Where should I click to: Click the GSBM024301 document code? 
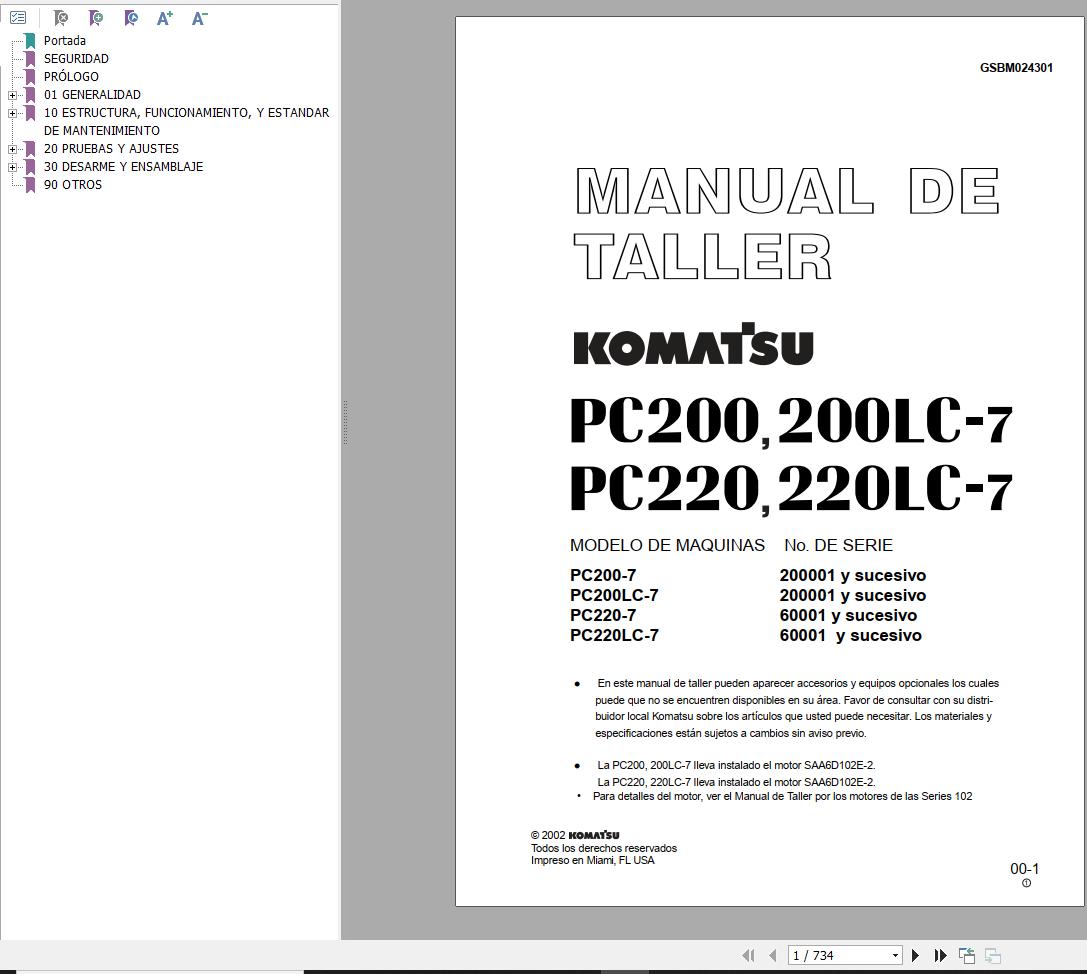coord(1016,68)
